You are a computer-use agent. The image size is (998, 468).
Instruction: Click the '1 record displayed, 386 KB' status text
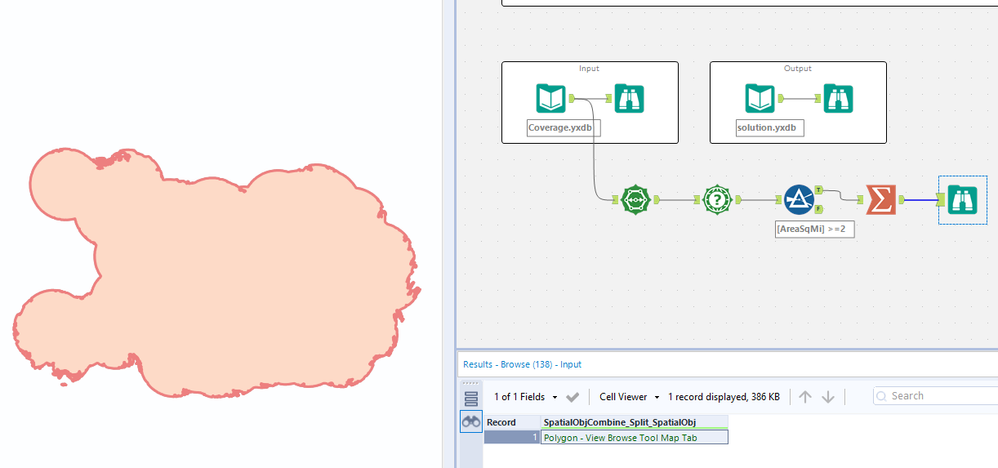724,397
